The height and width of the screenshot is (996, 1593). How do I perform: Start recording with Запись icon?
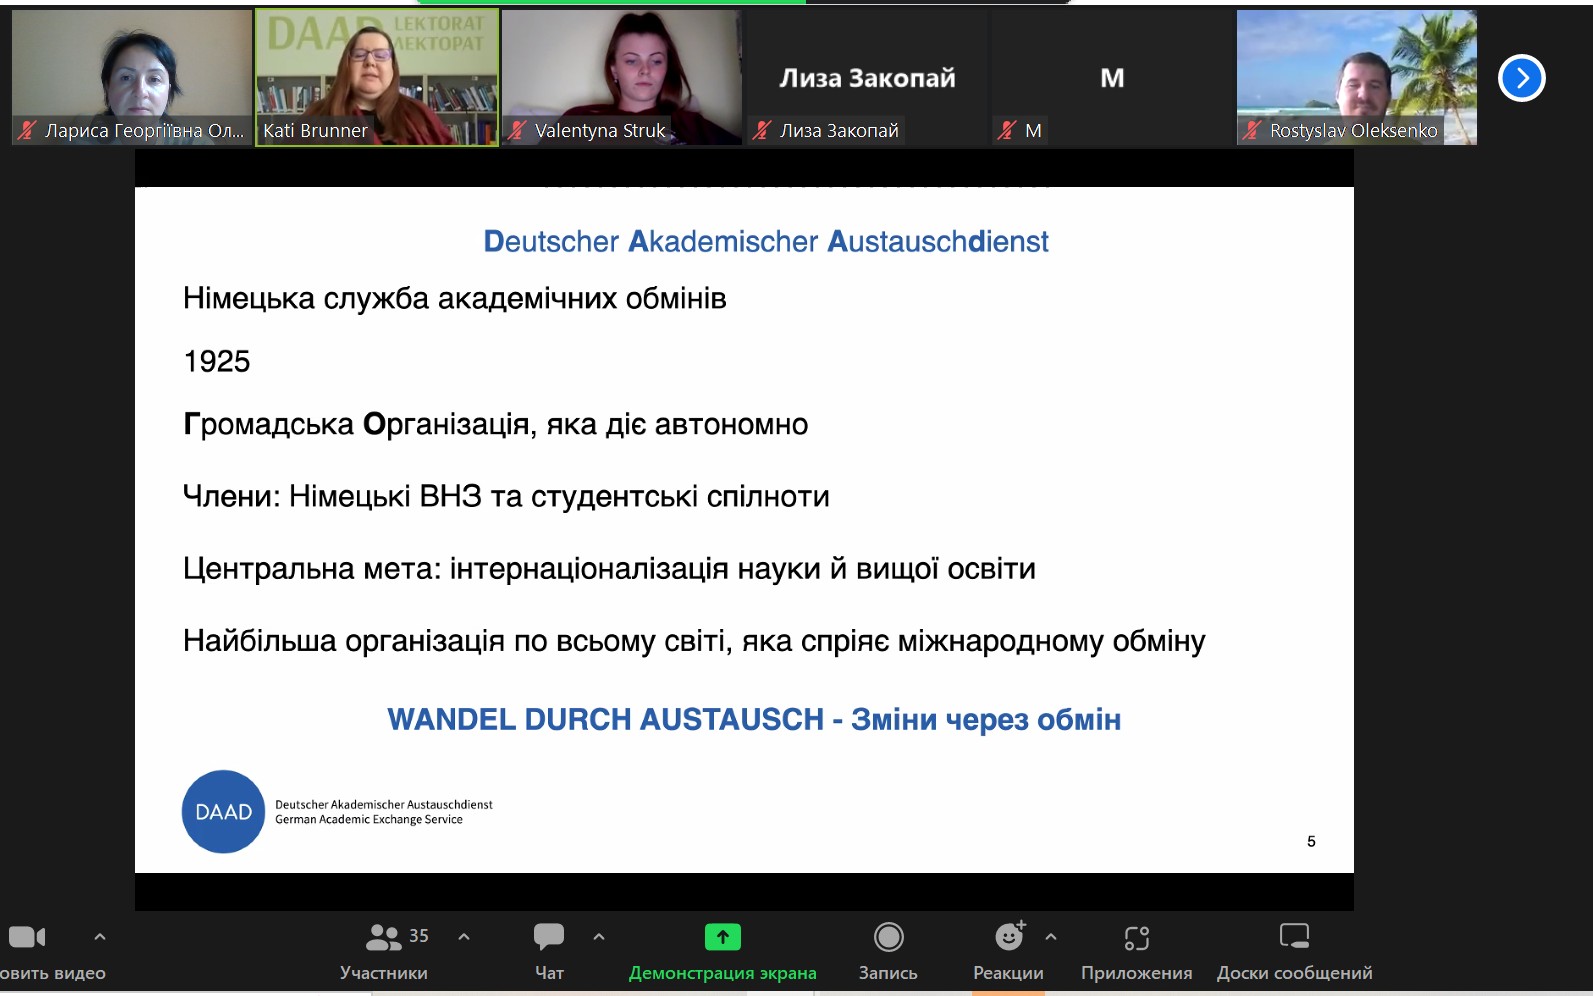coord(888,937)
